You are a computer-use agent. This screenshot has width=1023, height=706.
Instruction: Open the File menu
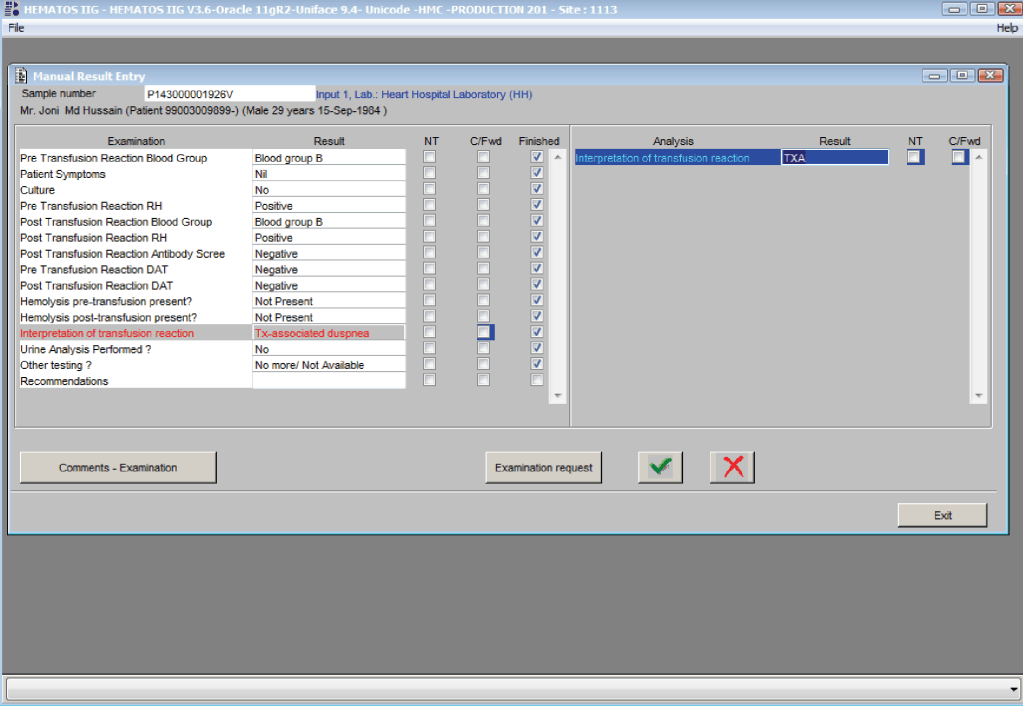pos(16,28)
